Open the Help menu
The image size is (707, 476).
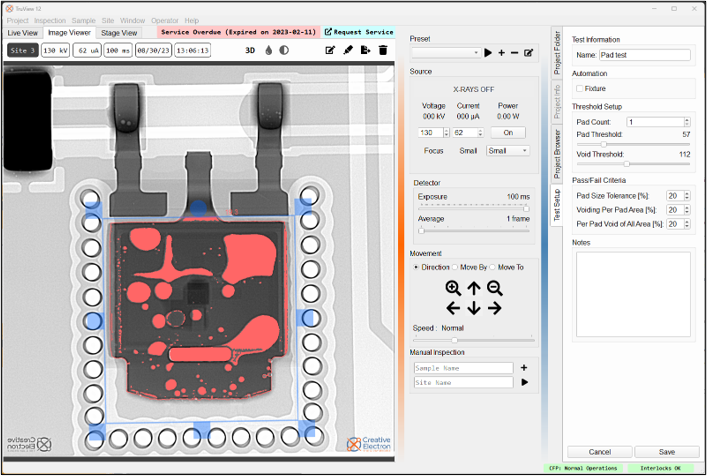point(192,21)
